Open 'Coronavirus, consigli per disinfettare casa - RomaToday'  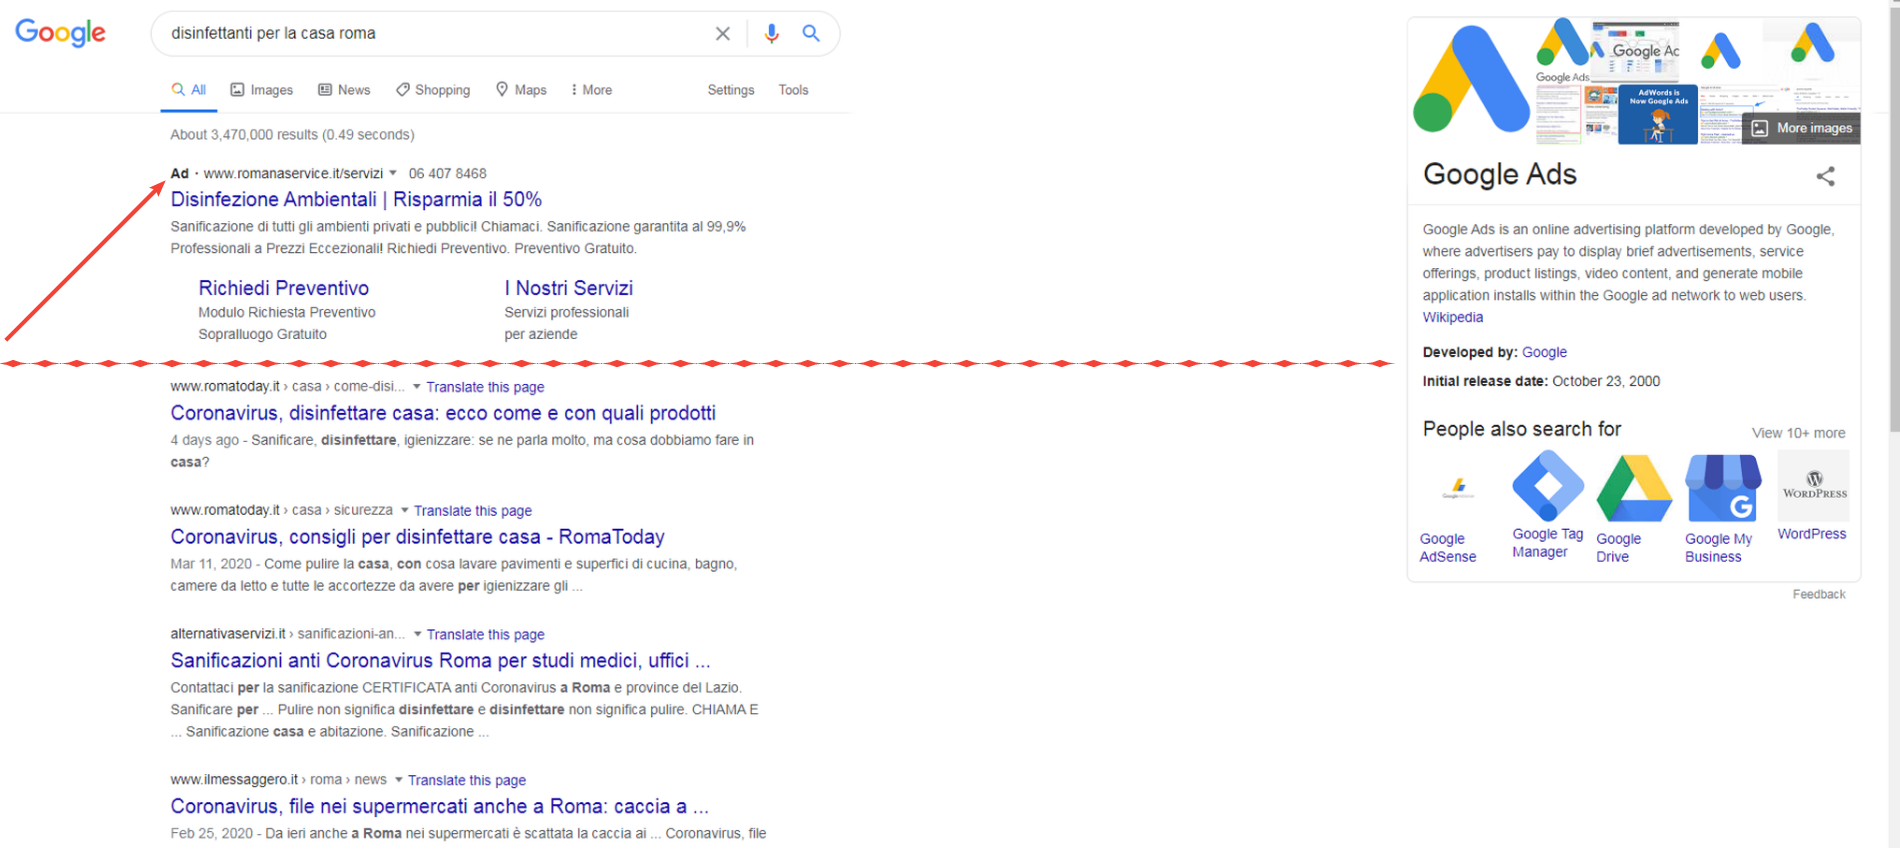coord(417,537)
